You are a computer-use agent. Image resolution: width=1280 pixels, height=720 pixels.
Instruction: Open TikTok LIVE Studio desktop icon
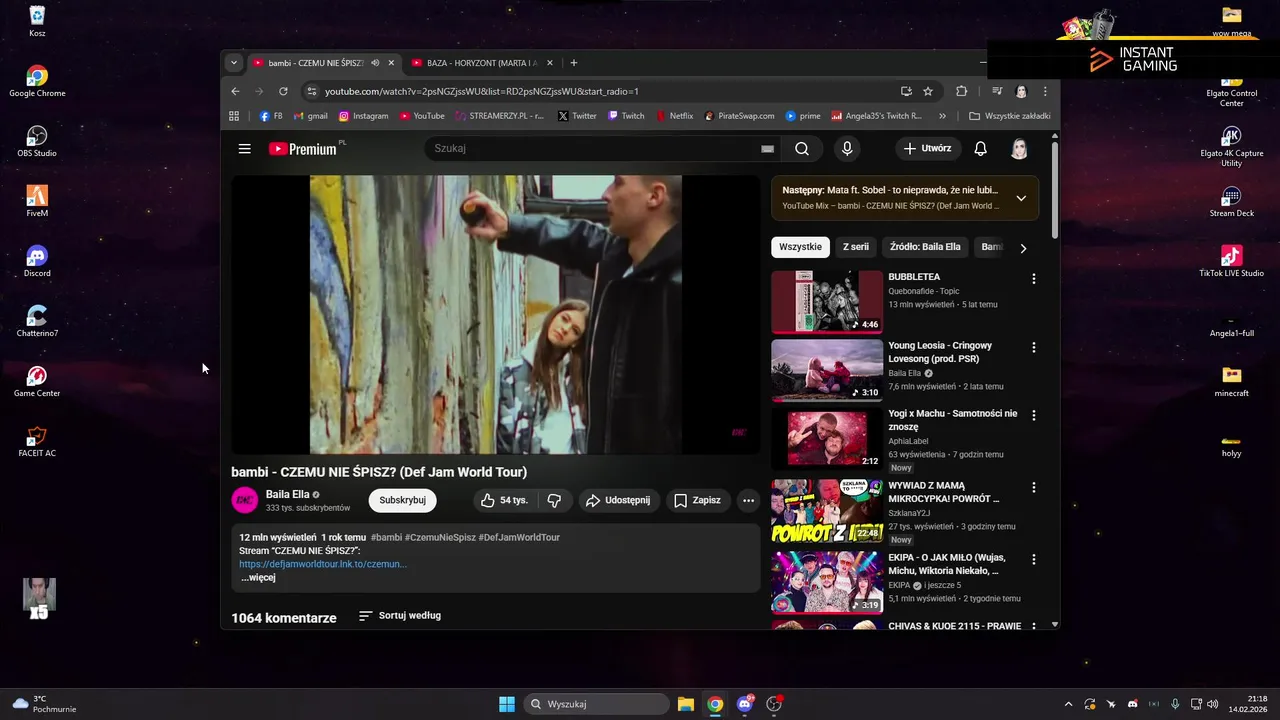click(x=1231, y=261)
